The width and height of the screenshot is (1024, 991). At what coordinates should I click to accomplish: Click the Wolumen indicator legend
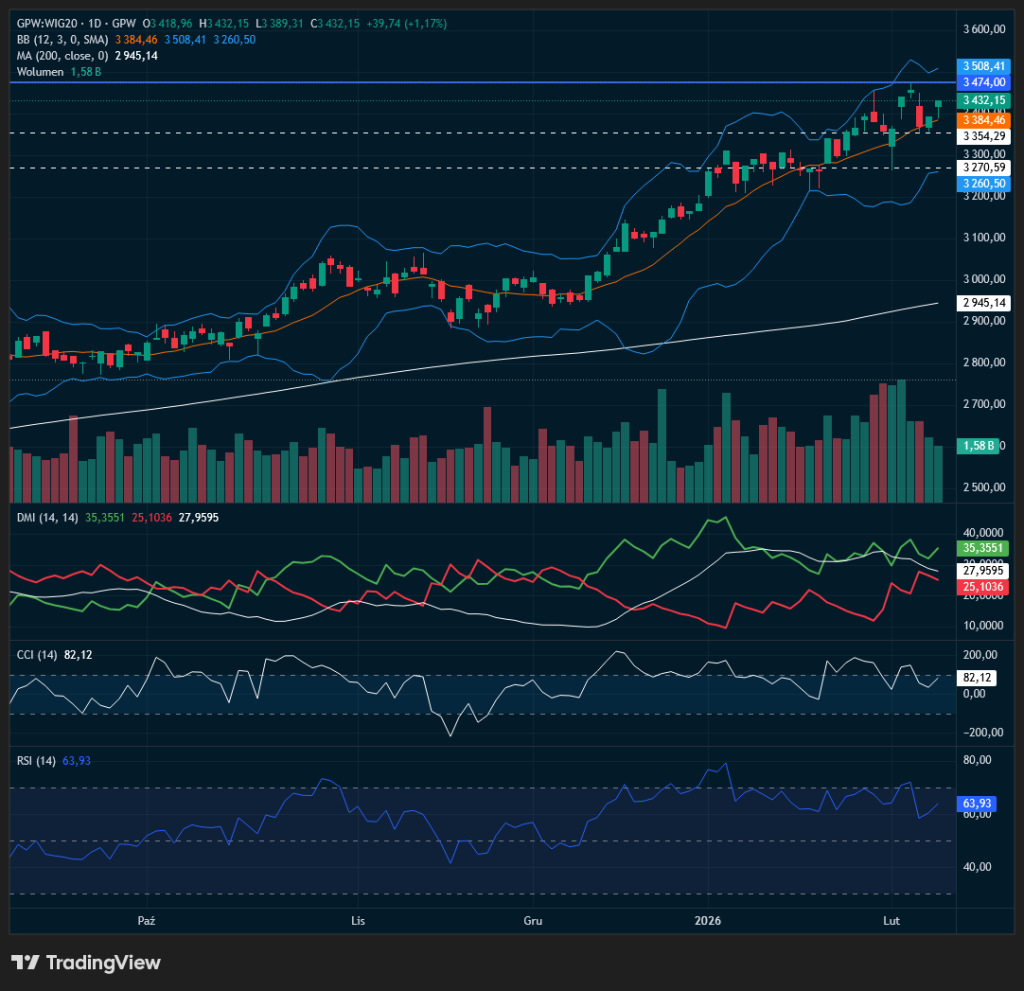[x=41, y=72]
